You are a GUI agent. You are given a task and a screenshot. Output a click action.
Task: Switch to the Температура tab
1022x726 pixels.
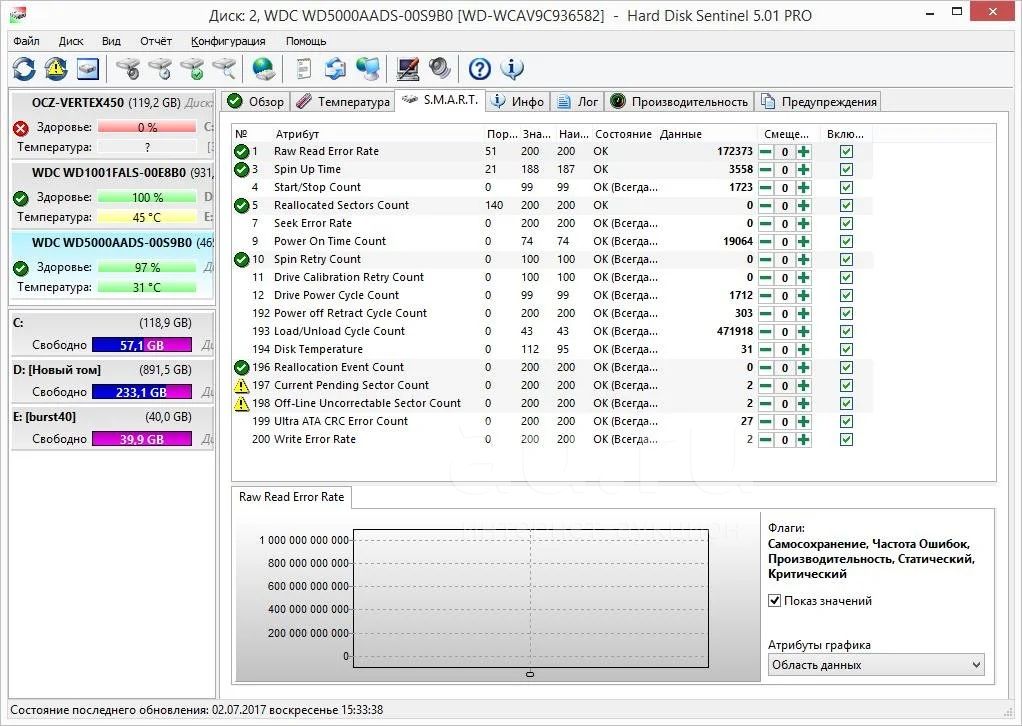tap(343, 102)
